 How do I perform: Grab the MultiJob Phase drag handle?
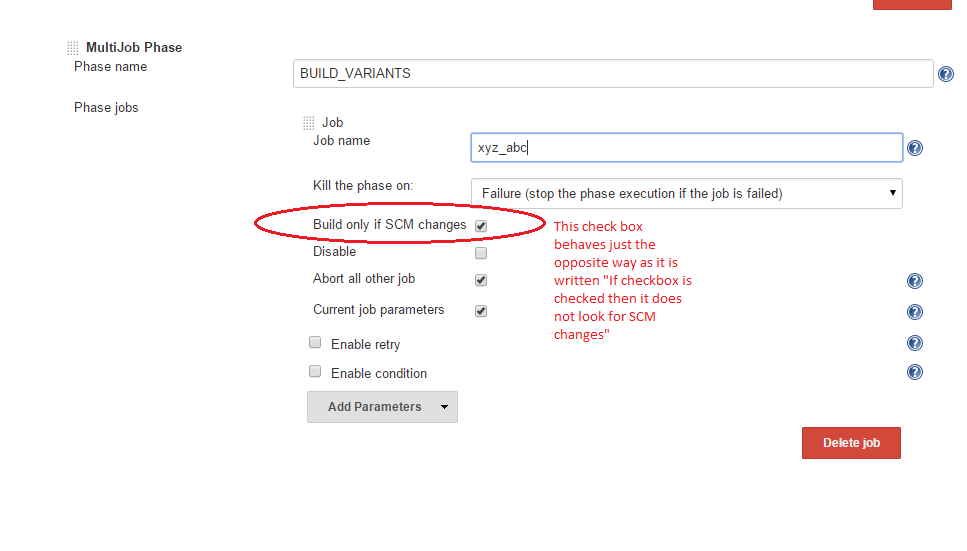coord(73,48)
